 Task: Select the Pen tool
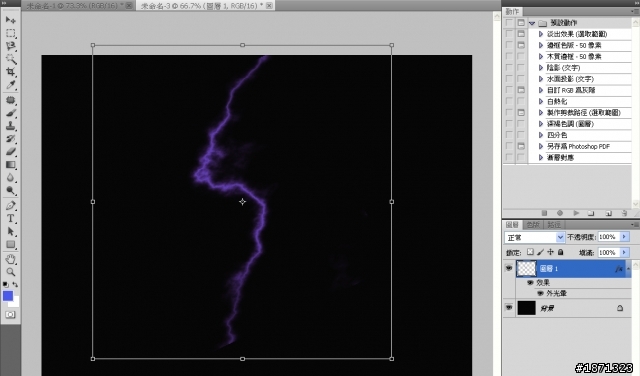pos(11,205)
